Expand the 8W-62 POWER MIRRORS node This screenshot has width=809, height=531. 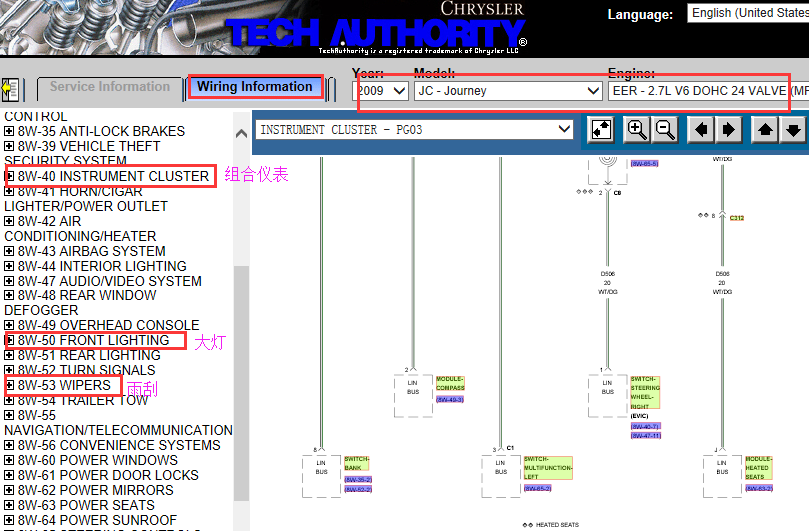click(x=9, y=490)
